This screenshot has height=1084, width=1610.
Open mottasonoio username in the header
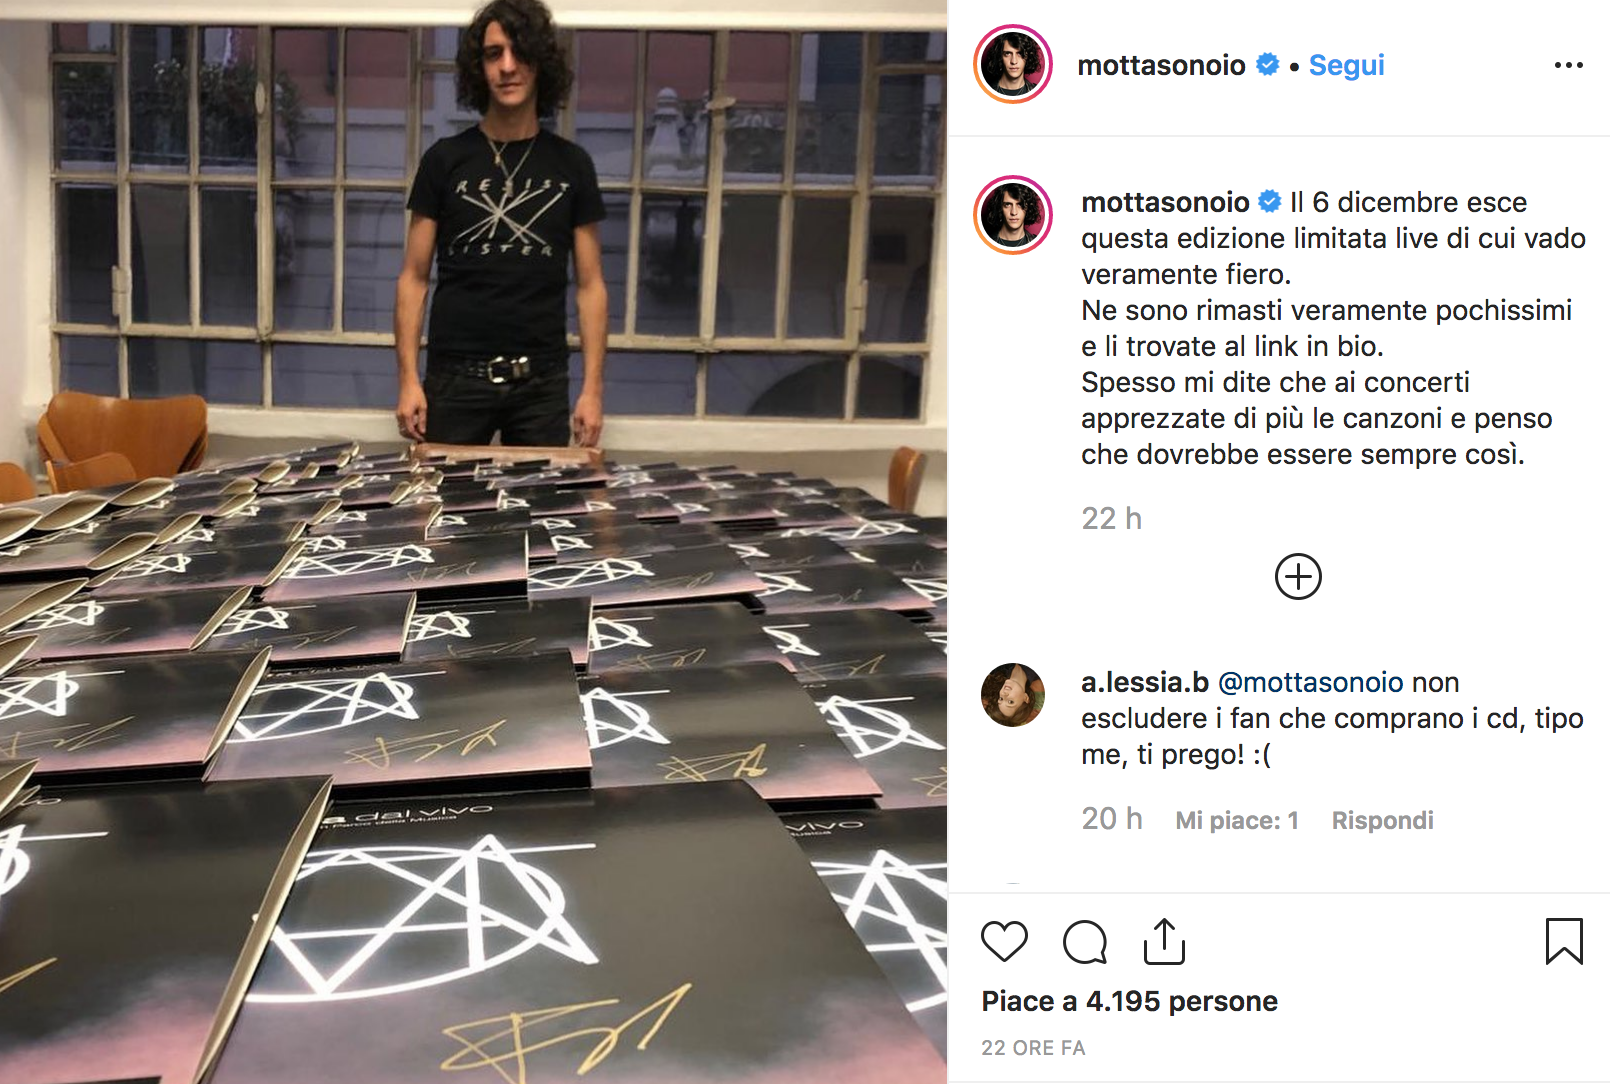(1161, 65)
